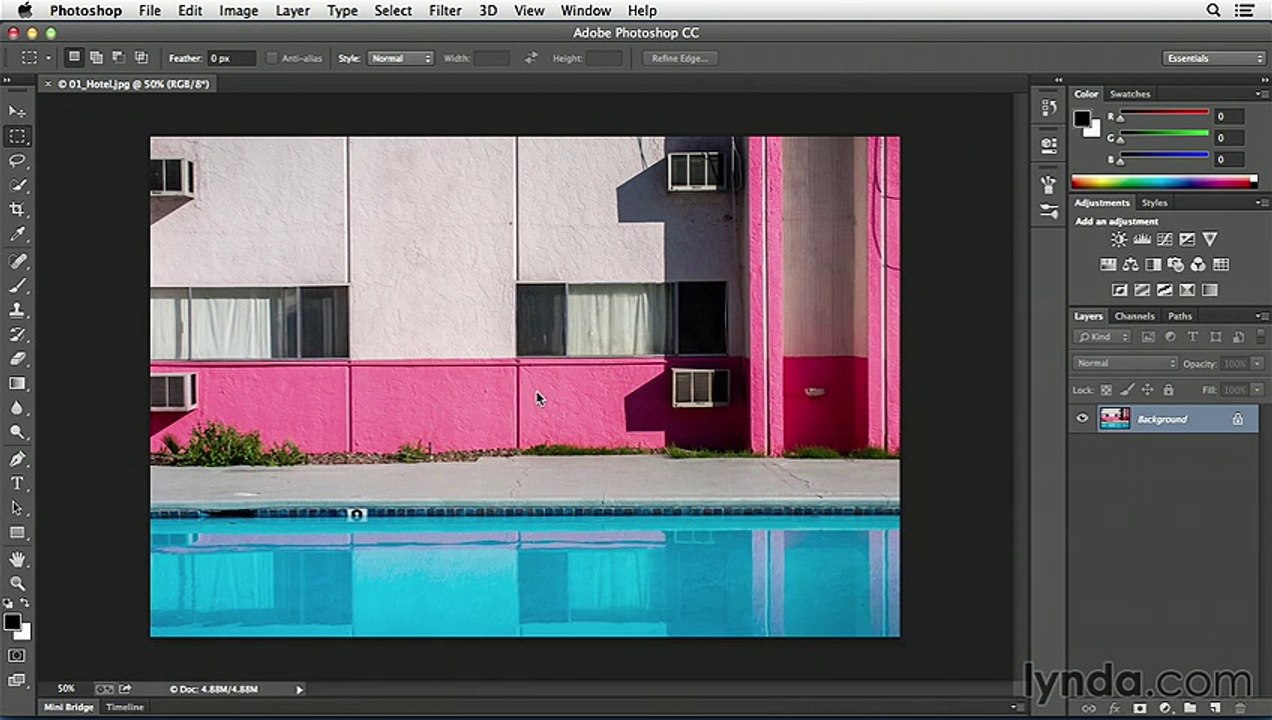1272x720 pixels.
Task: Select the Spot Healing Brush tool
Action: point(17,261)
